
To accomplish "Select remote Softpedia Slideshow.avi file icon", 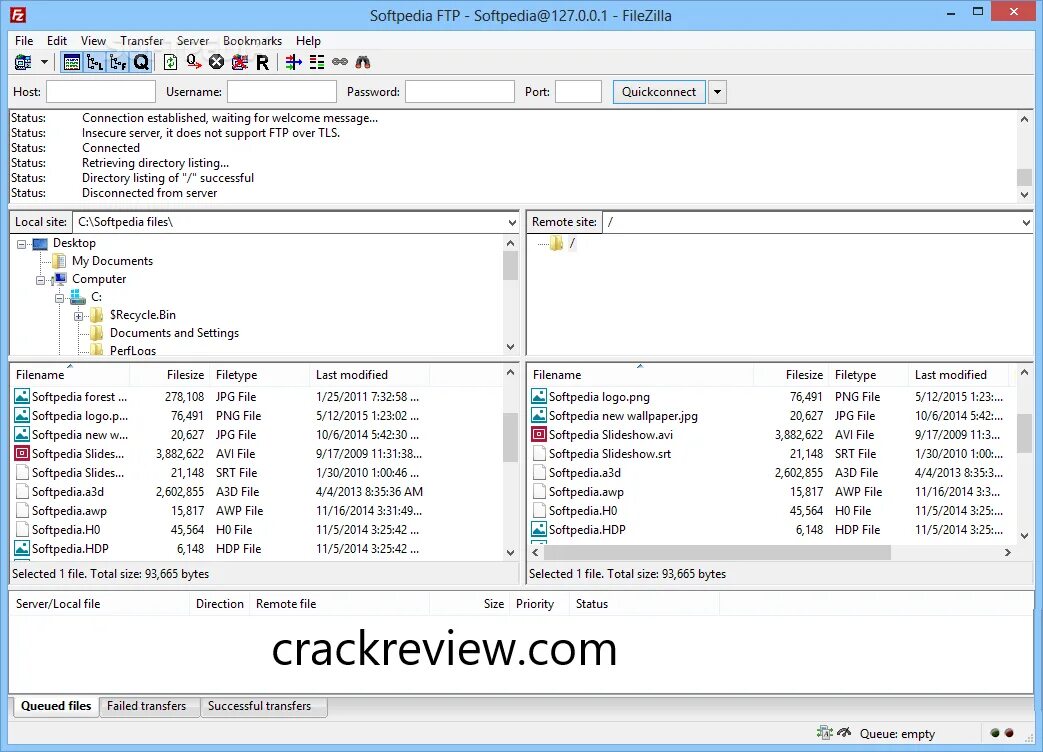I will (x=539, y=435).
